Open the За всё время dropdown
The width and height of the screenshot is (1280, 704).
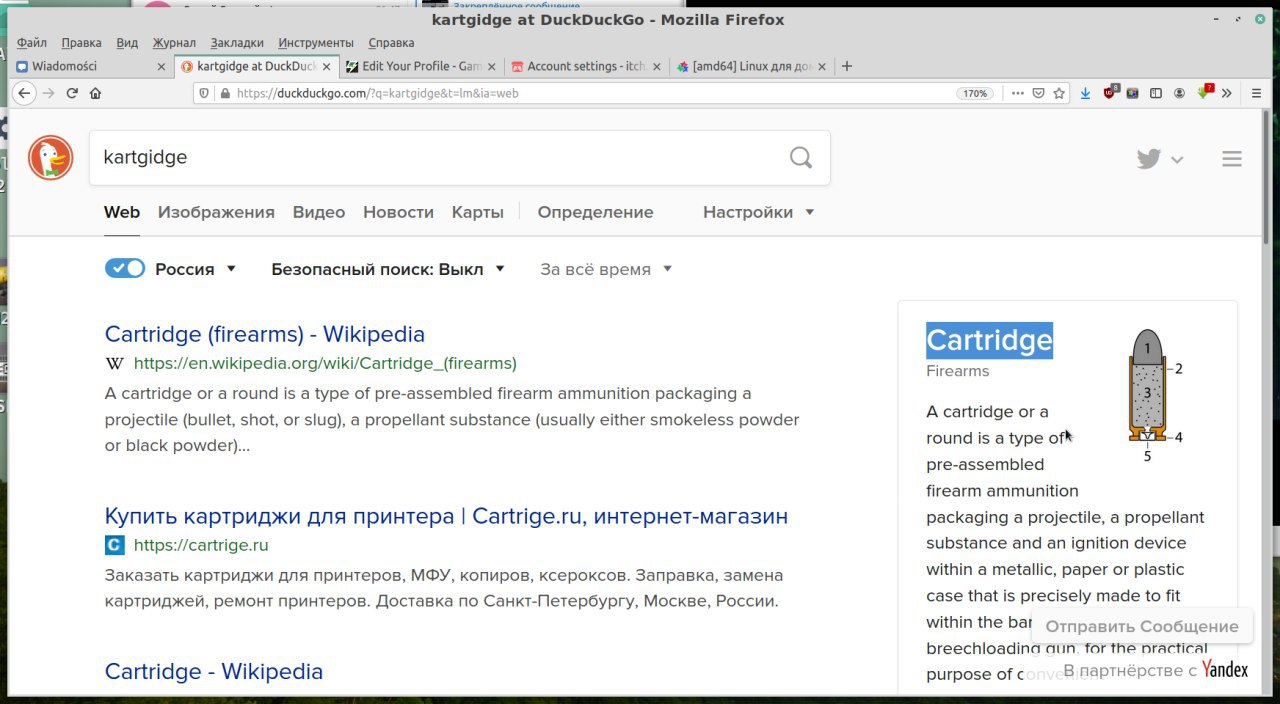coord(606,269)
